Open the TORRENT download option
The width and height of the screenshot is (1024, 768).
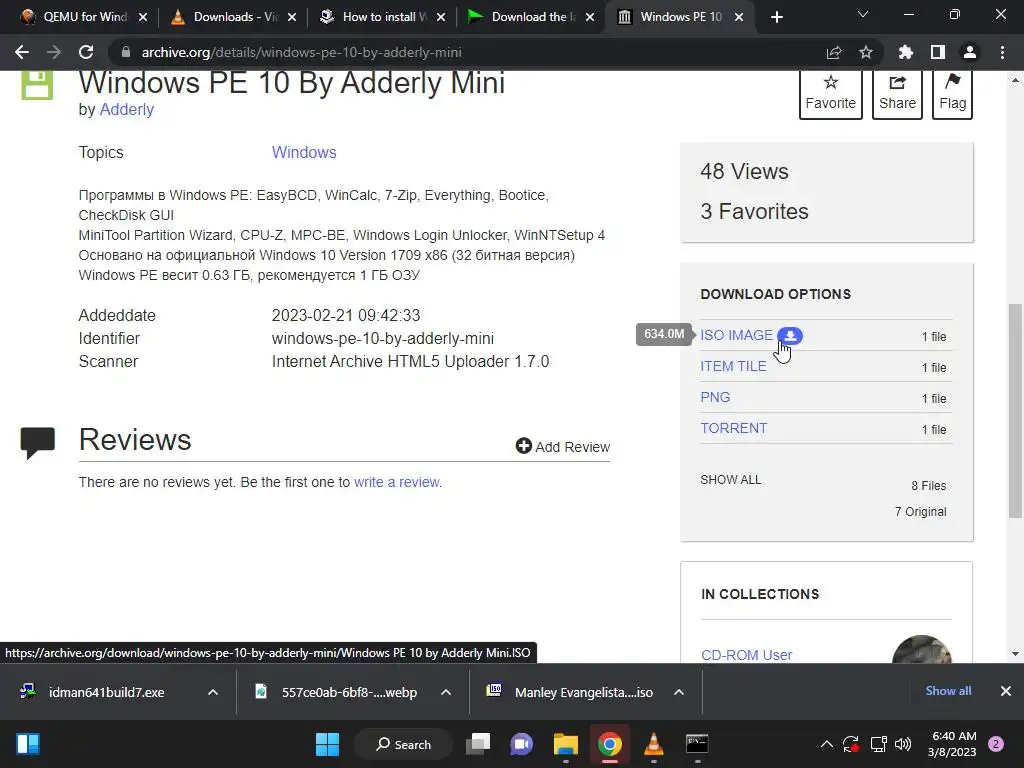pos(733,428)
